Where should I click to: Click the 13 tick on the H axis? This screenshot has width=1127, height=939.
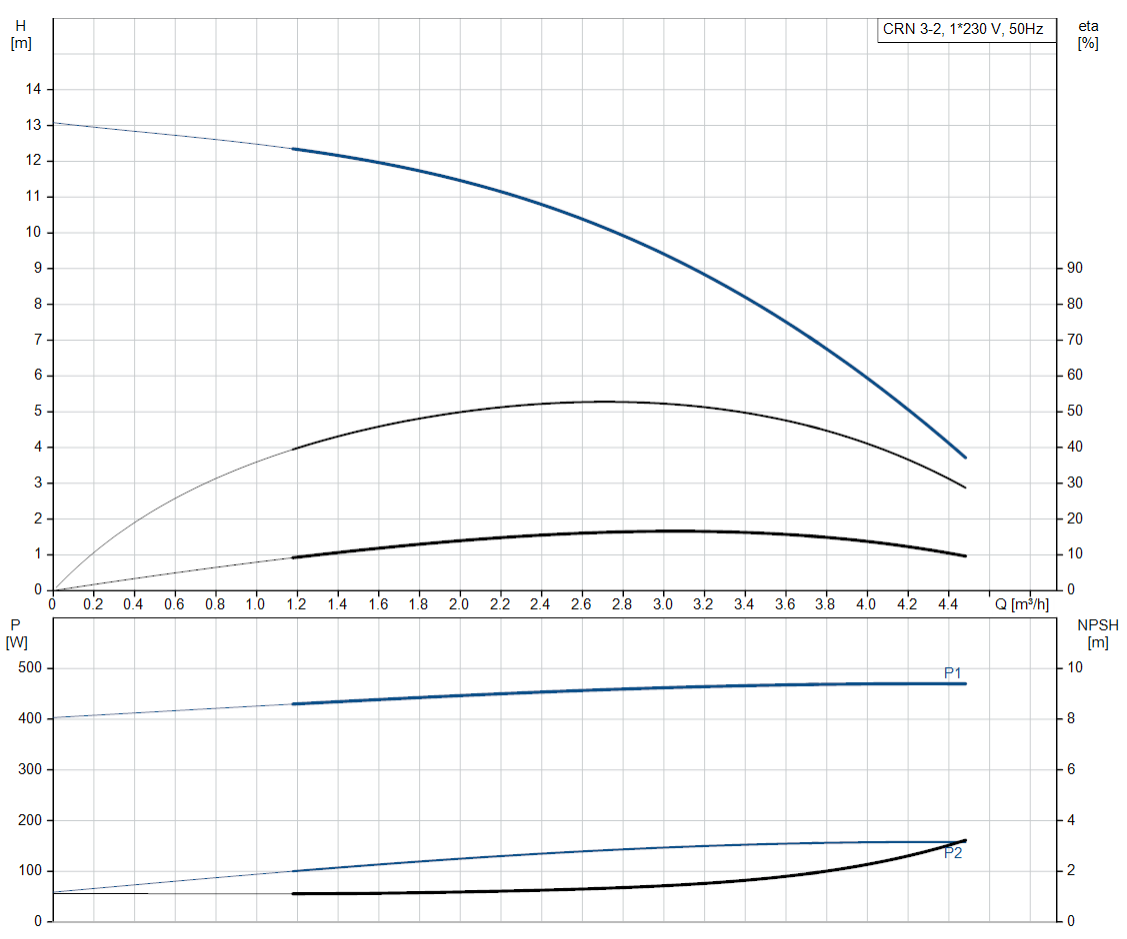(33, 125)
